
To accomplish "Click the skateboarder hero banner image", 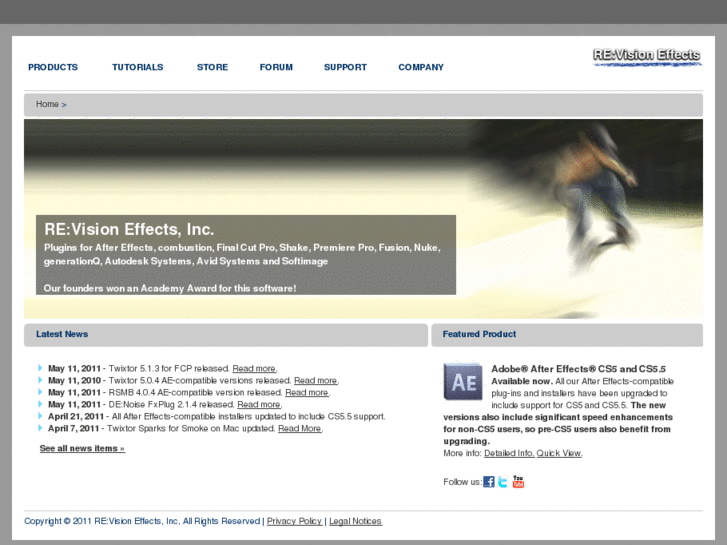I will pos(364,218).
